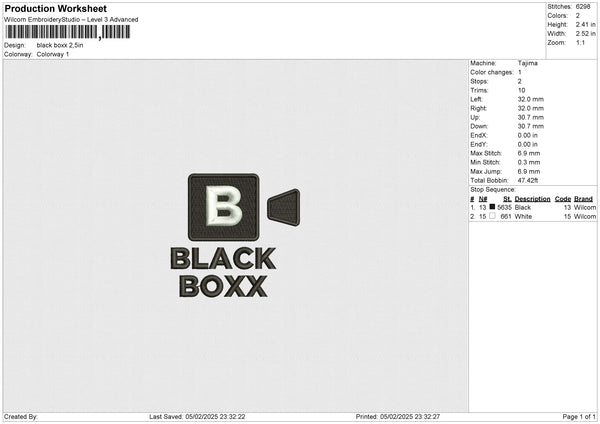
Task: Click the Max Jump value 6.9 mm
Action: [529, 171]
